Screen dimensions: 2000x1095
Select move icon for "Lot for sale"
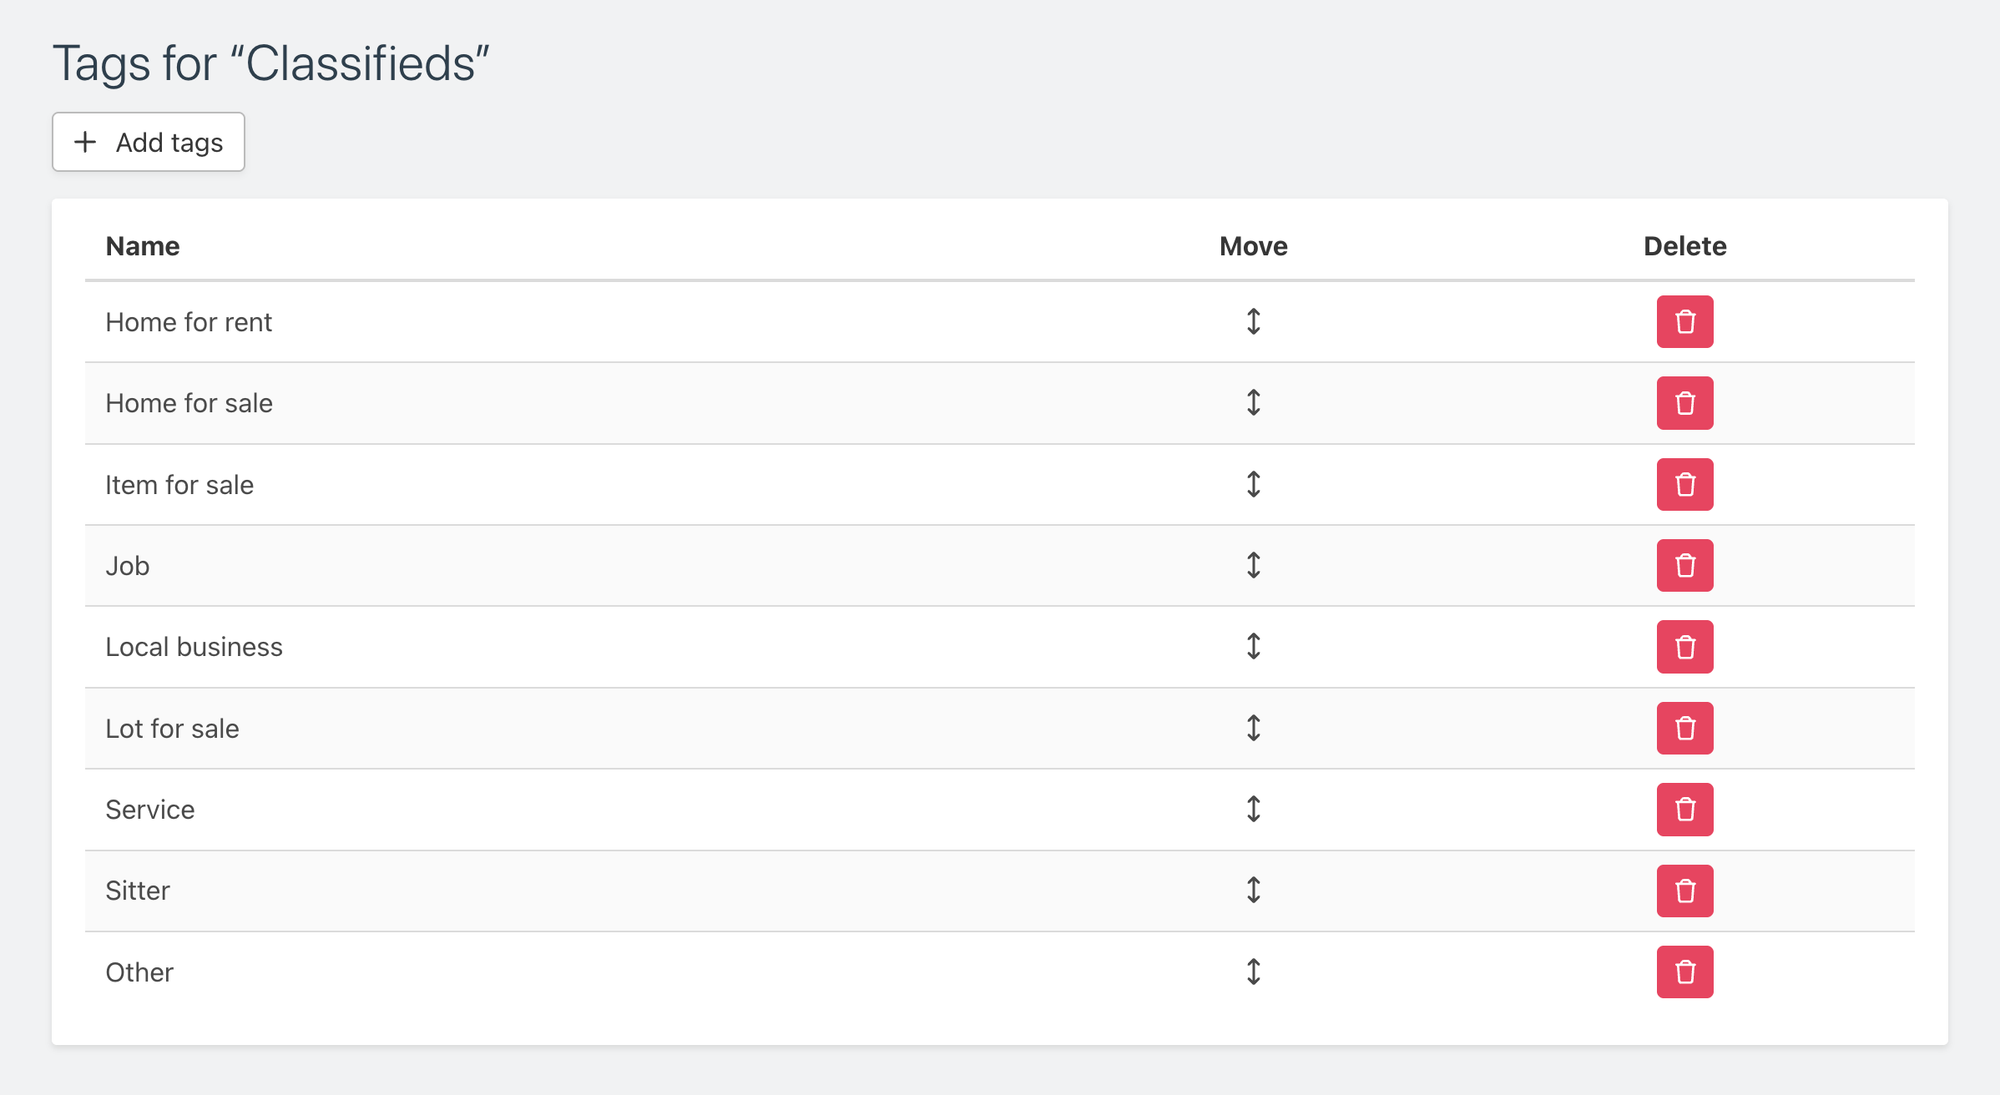(x=1253, y=728)
